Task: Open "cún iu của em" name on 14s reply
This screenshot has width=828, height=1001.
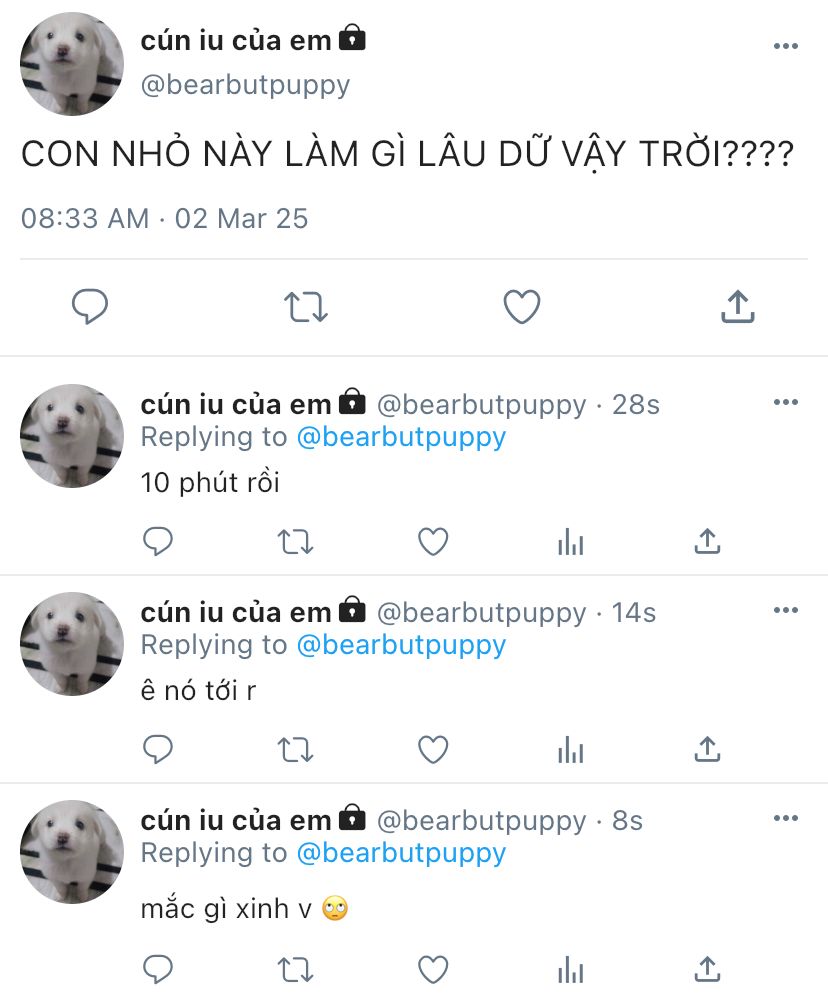Action: click(236, 613)
